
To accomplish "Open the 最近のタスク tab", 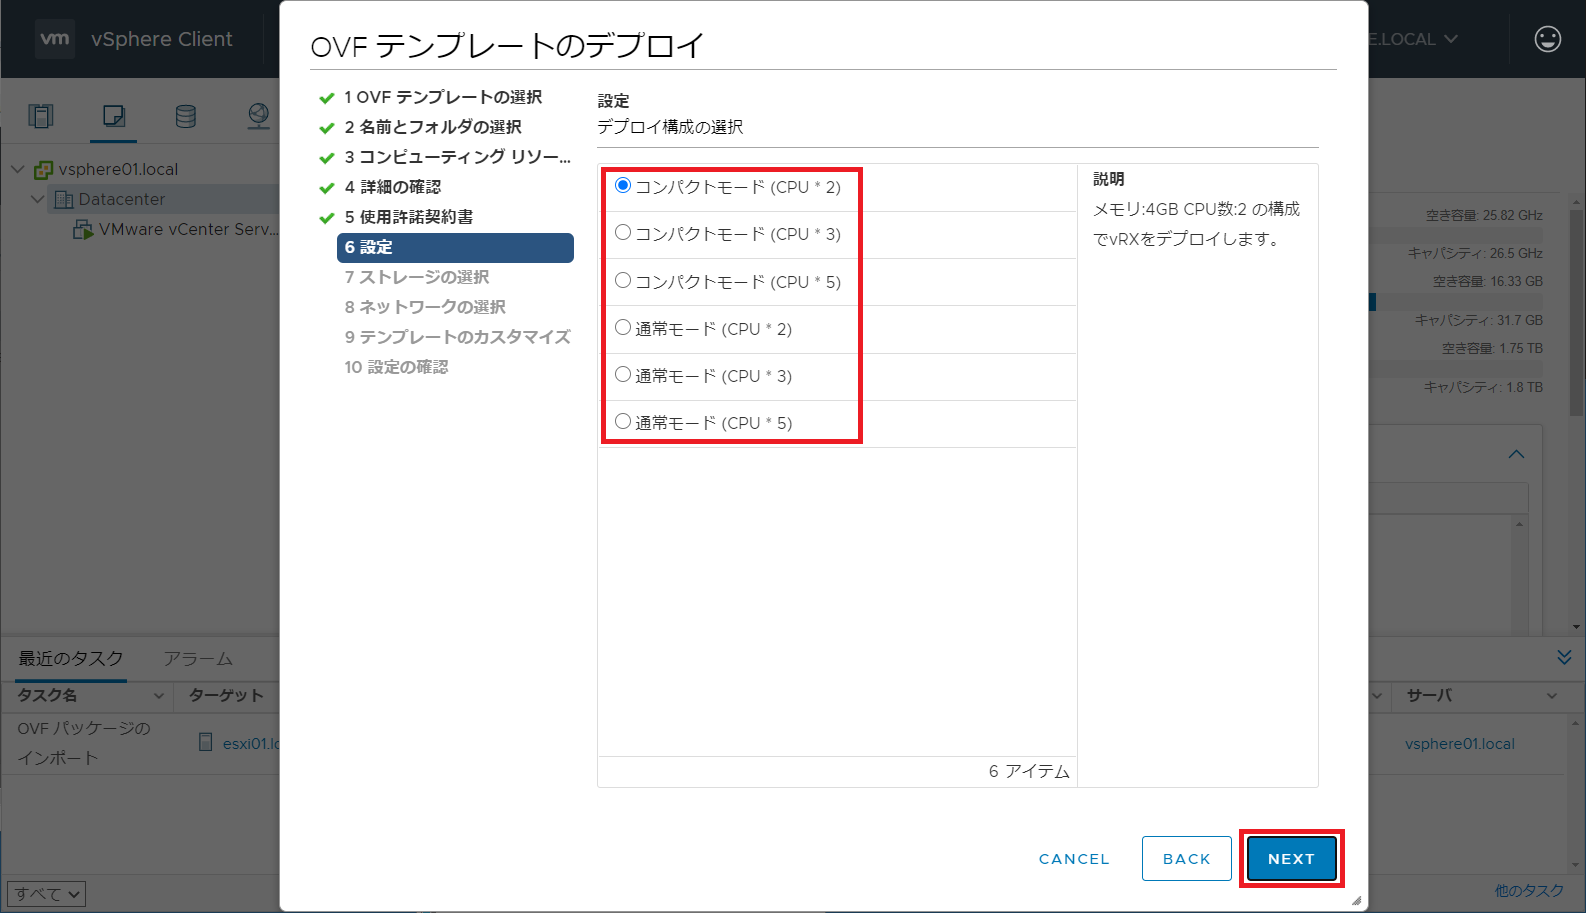I will coord(71,658).
